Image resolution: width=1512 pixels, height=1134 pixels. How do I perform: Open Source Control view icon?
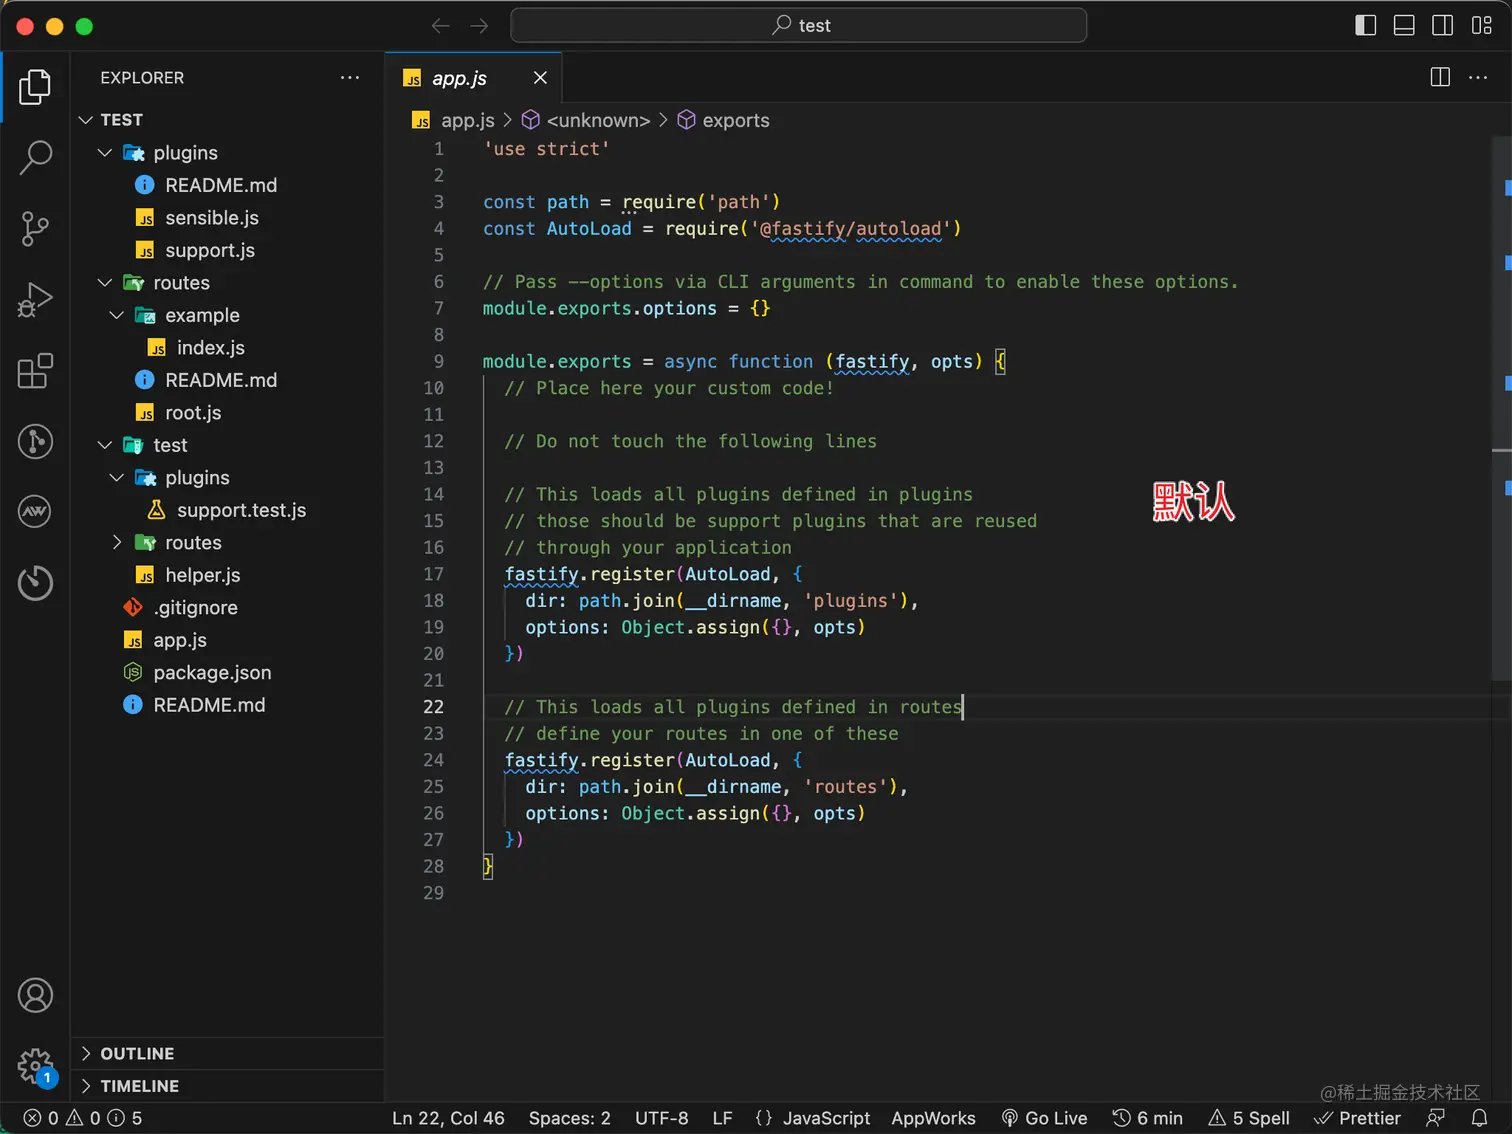tap(35, 229)
